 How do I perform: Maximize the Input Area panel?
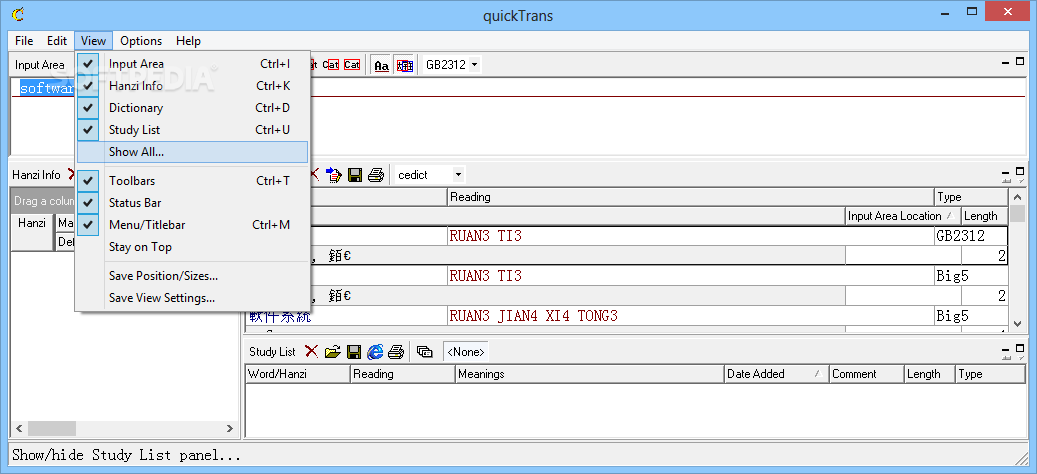[1020, 61]
